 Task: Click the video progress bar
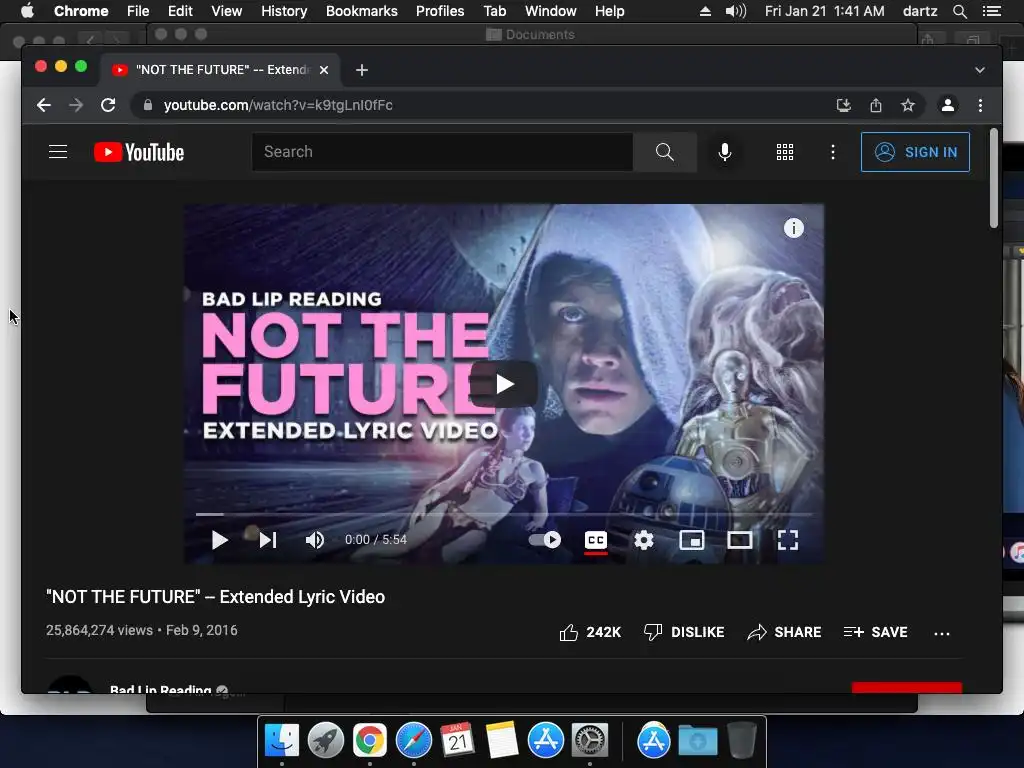point(504,515)
